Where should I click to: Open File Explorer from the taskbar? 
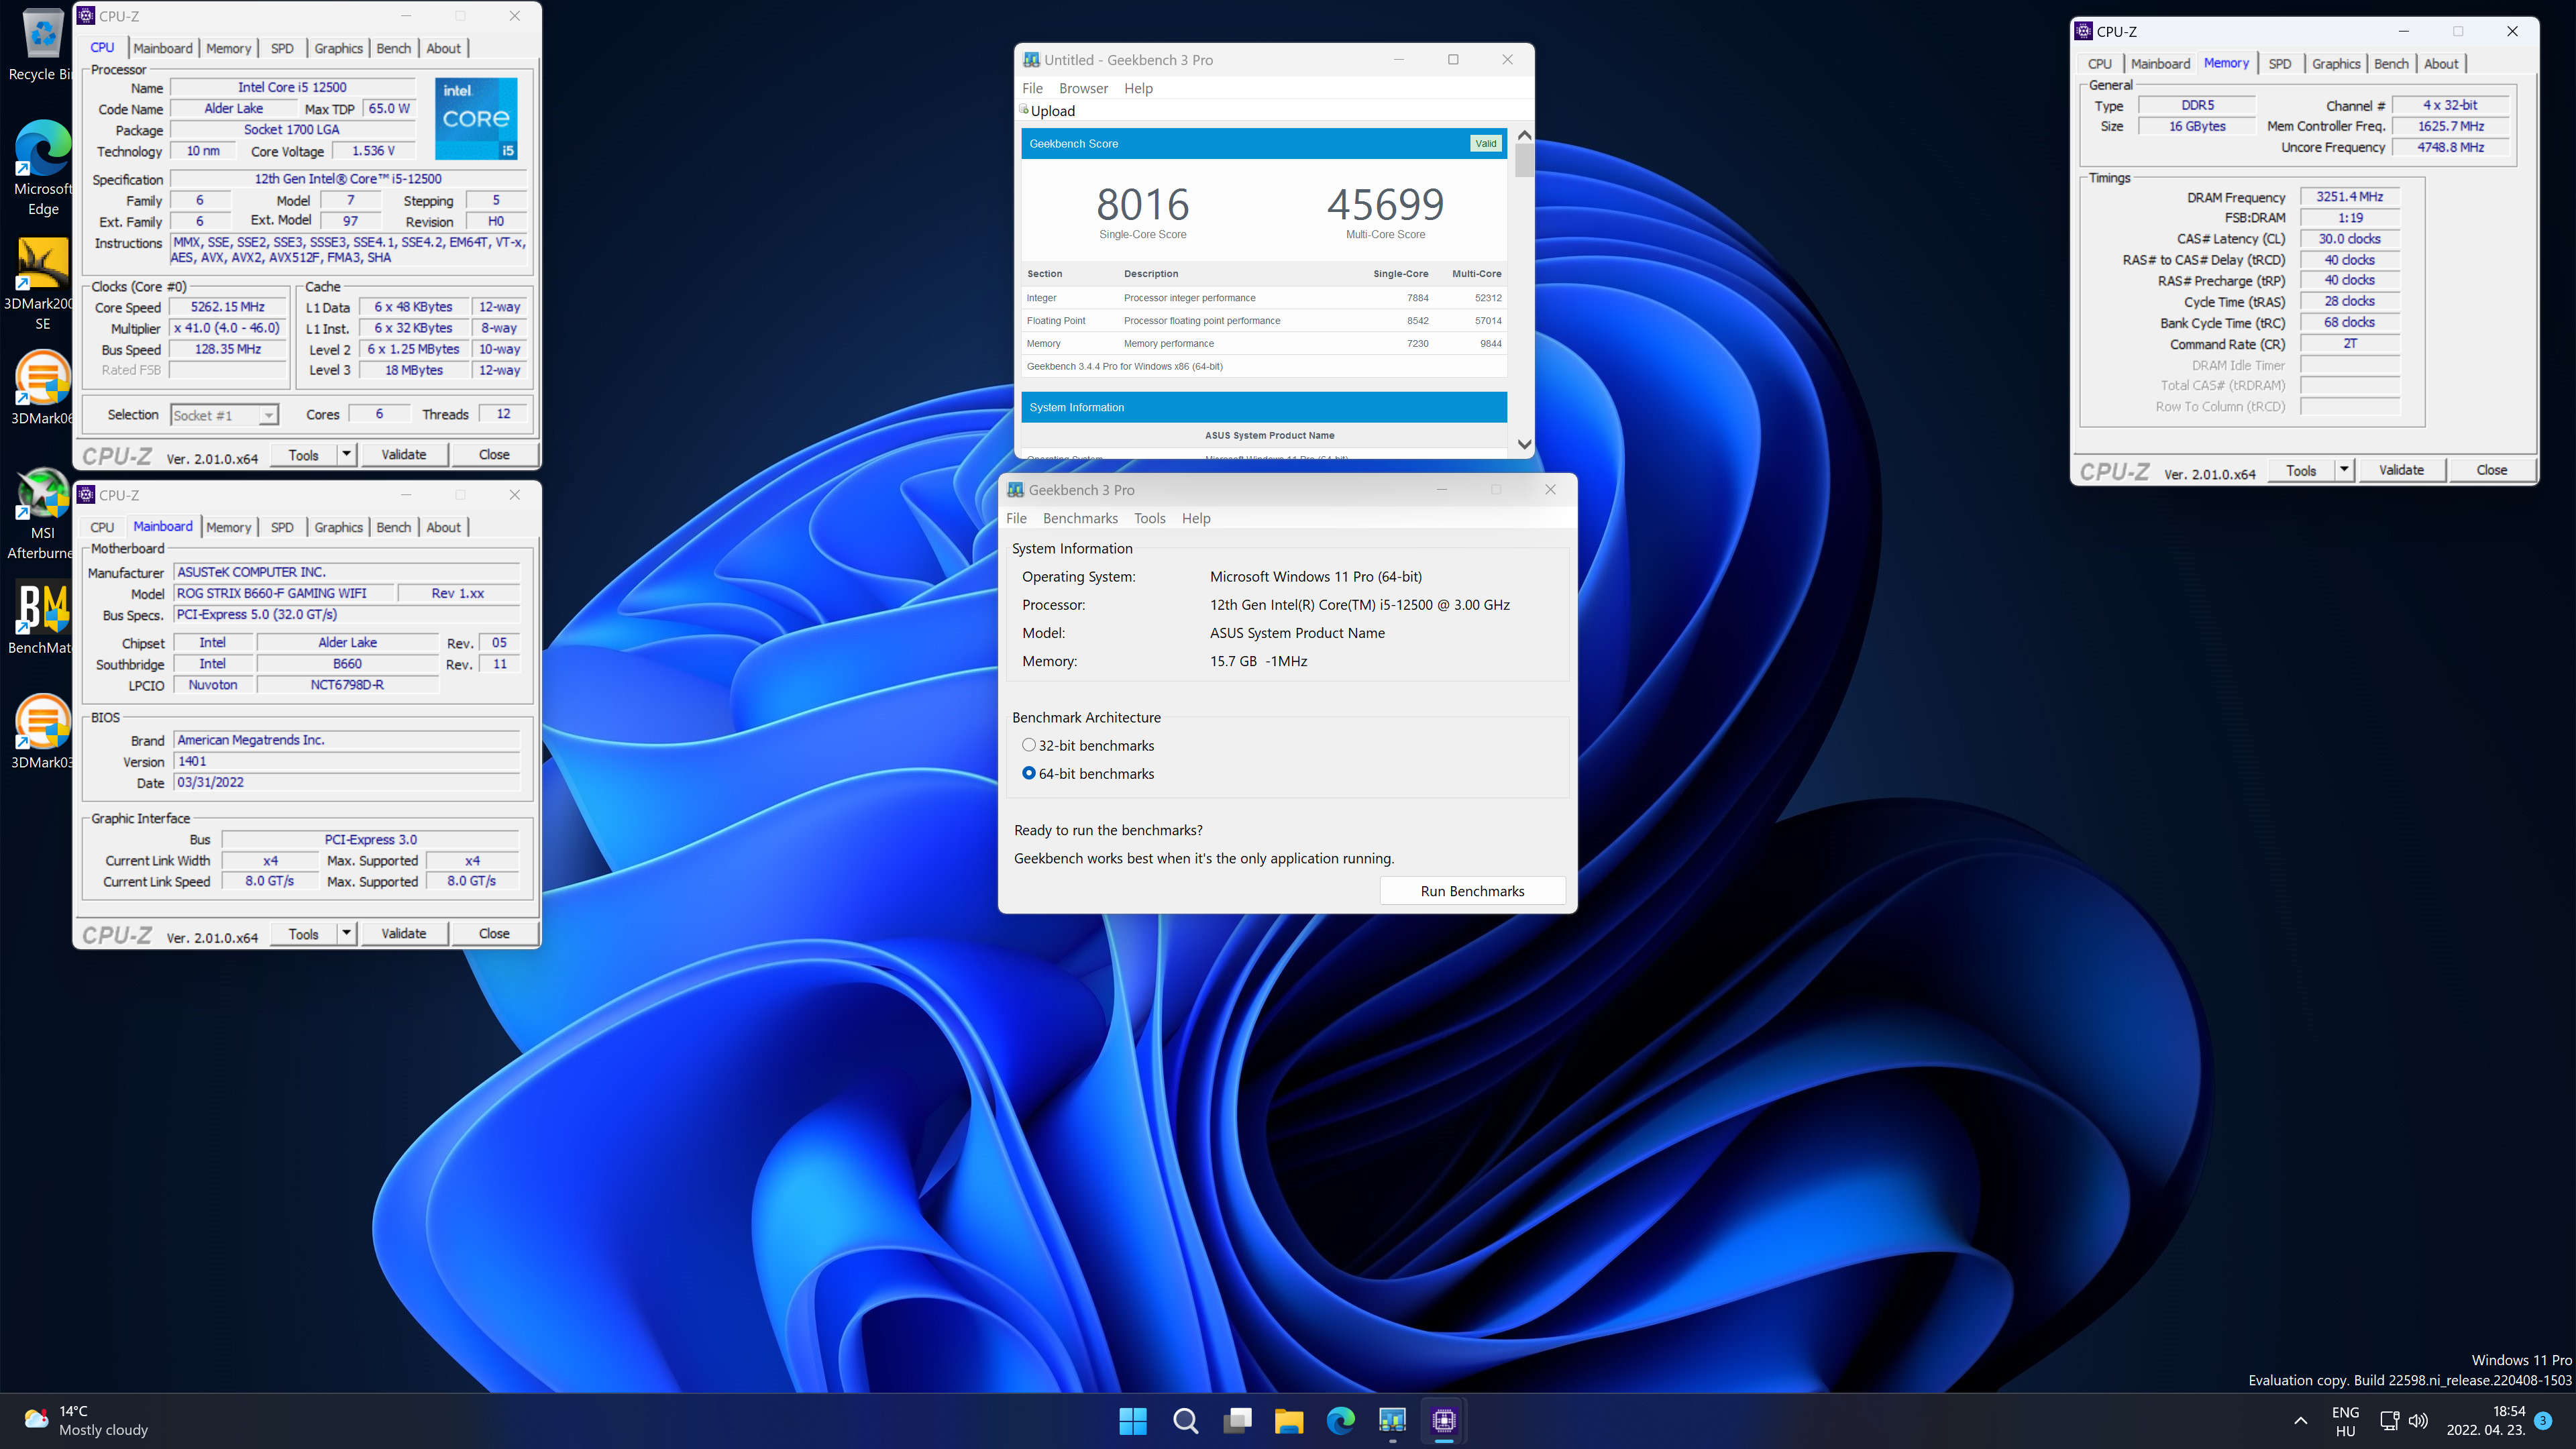[1289, 1420]
